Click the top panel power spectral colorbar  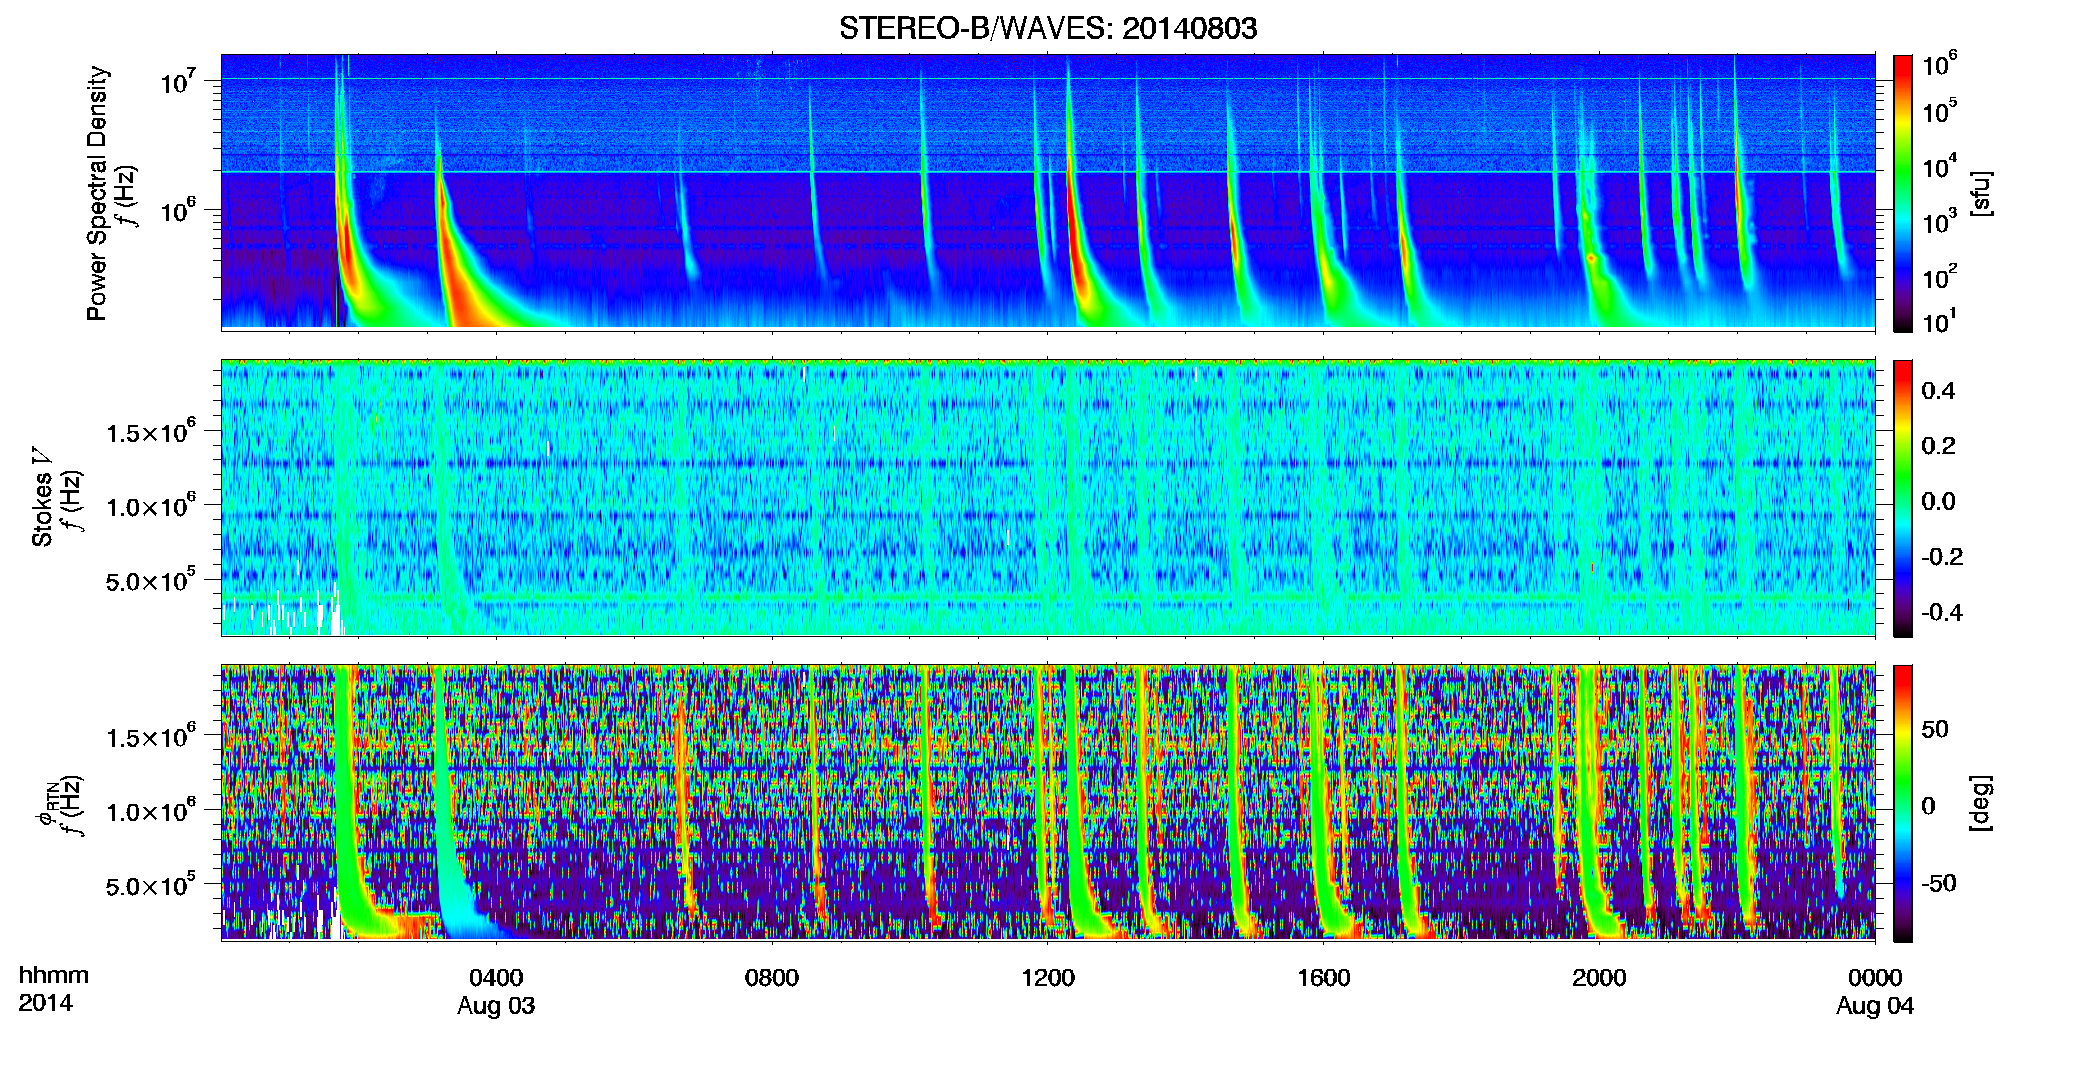tap(1903, 193)
